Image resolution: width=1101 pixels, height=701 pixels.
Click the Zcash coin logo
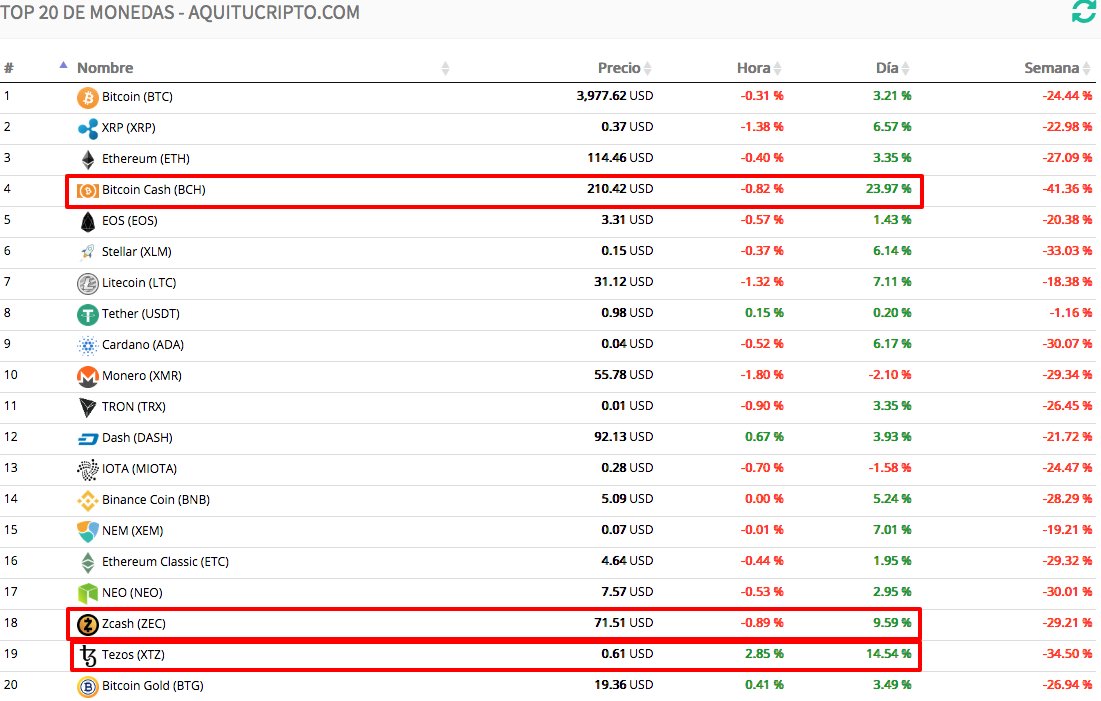tap(88, 624)
